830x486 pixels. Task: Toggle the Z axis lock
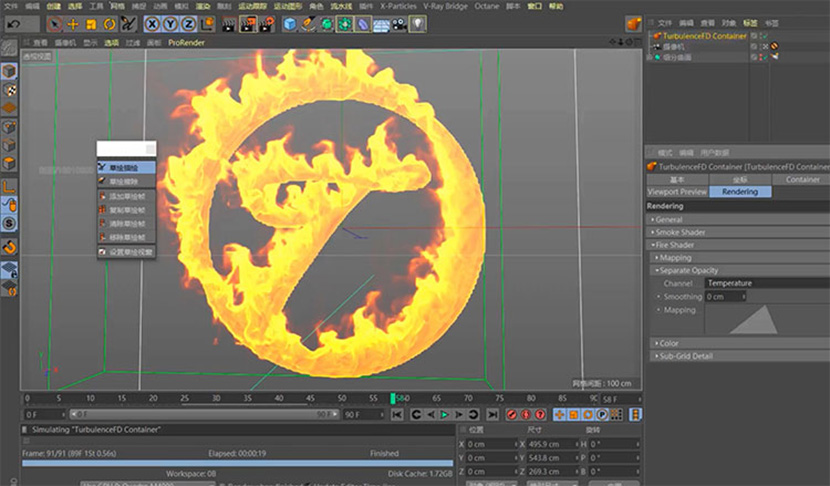click(188, 24)
